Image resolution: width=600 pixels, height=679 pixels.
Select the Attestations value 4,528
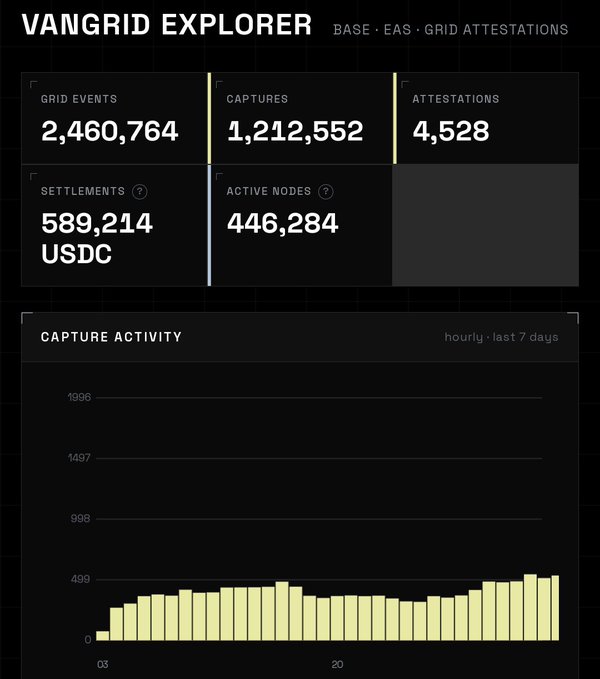click(x=451, y=131)
